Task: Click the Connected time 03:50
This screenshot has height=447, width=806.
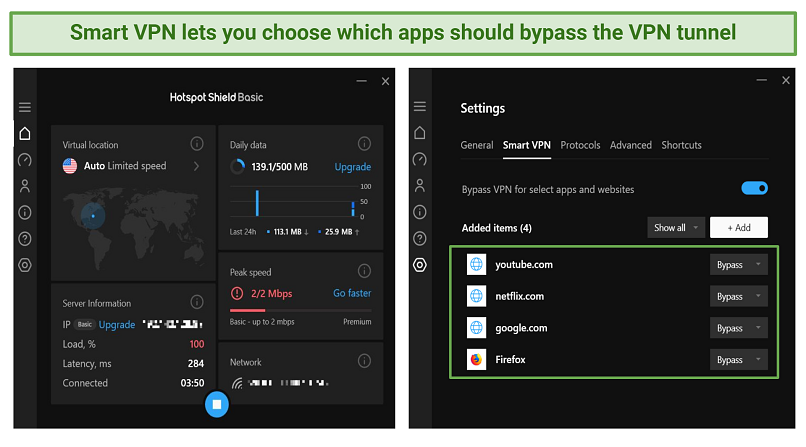Action: coord(192,383)
